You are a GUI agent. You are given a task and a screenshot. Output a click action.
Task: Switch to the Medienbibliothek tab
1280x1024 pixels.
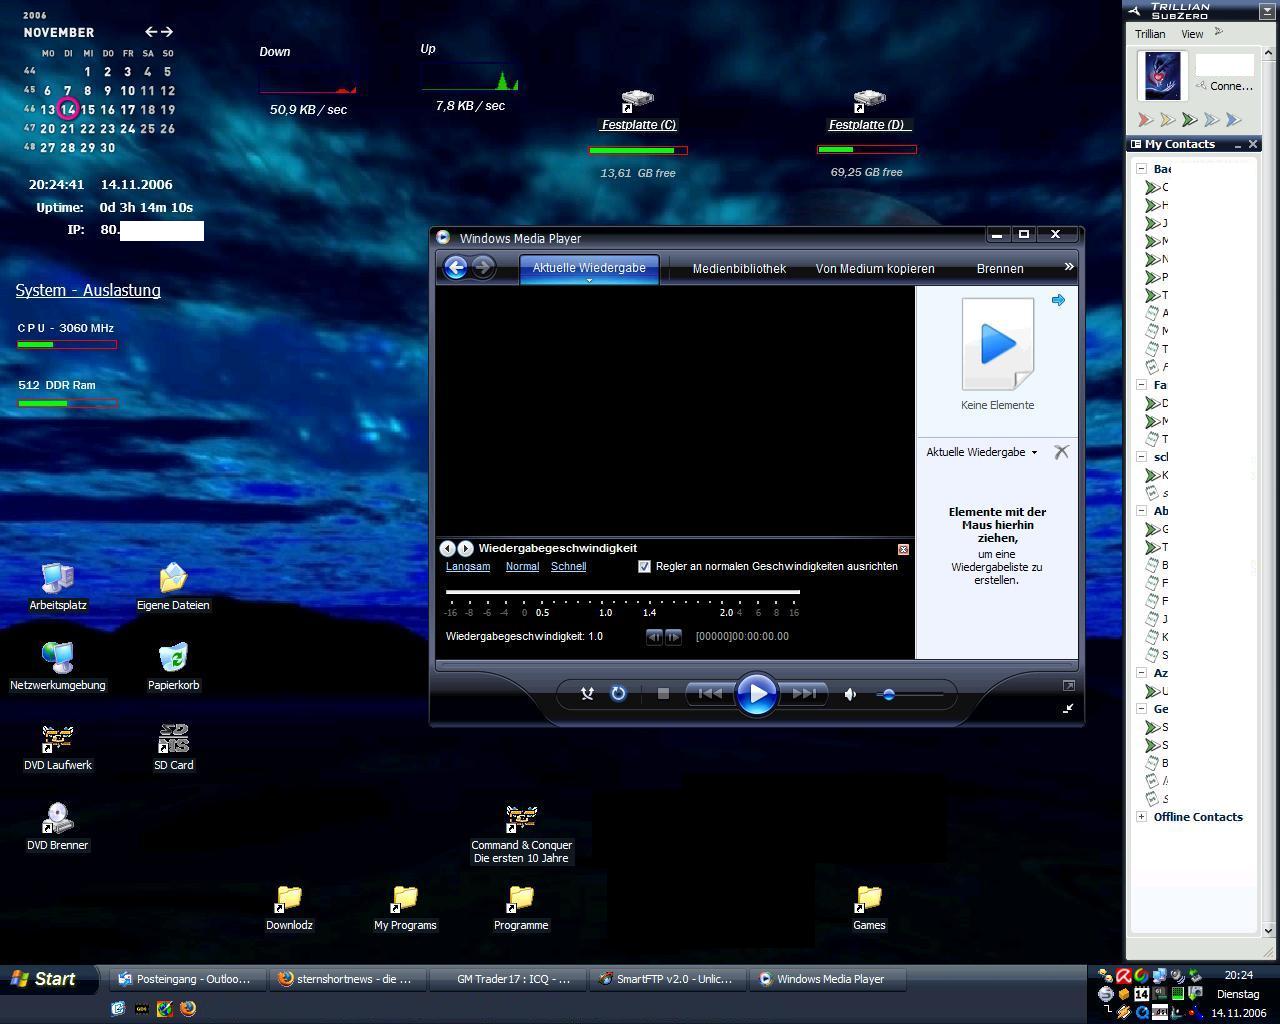tap(739, 269)
